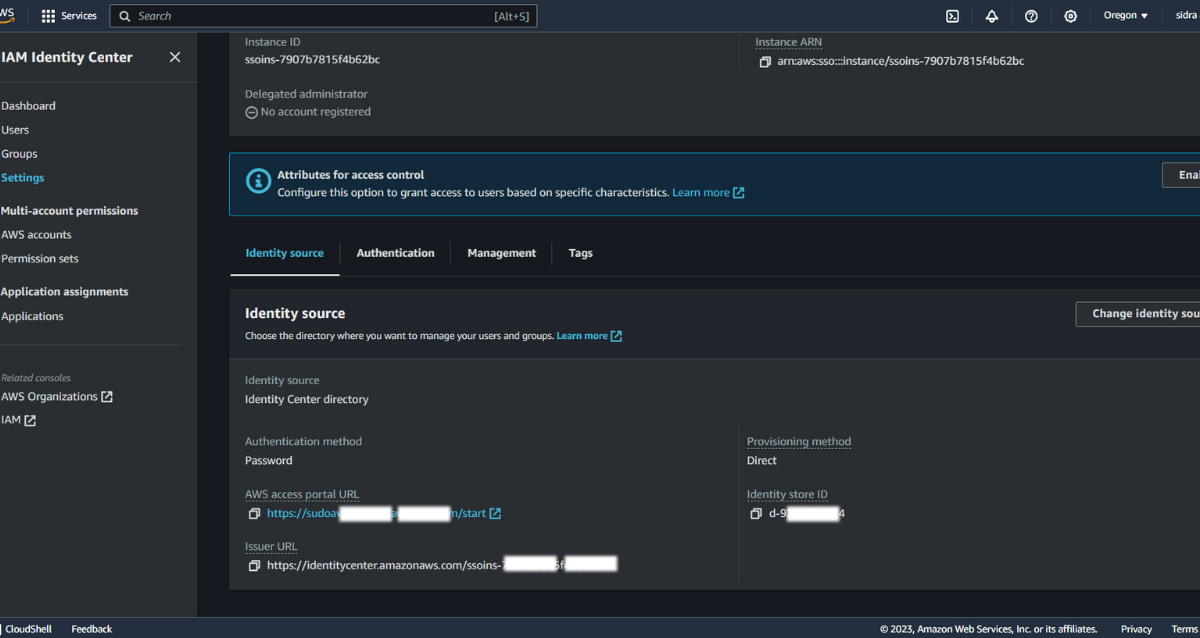Viewport: 1200px width, 638px height.
Task: Open Feedback in footer
Action: click(x=92, y=629)
